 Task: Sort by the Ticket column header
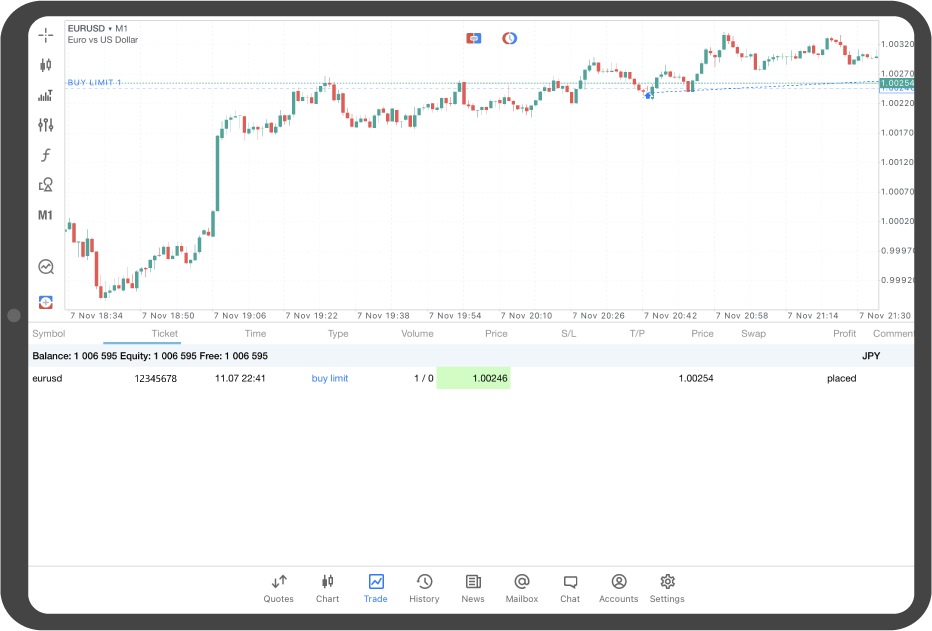(165, 334)
